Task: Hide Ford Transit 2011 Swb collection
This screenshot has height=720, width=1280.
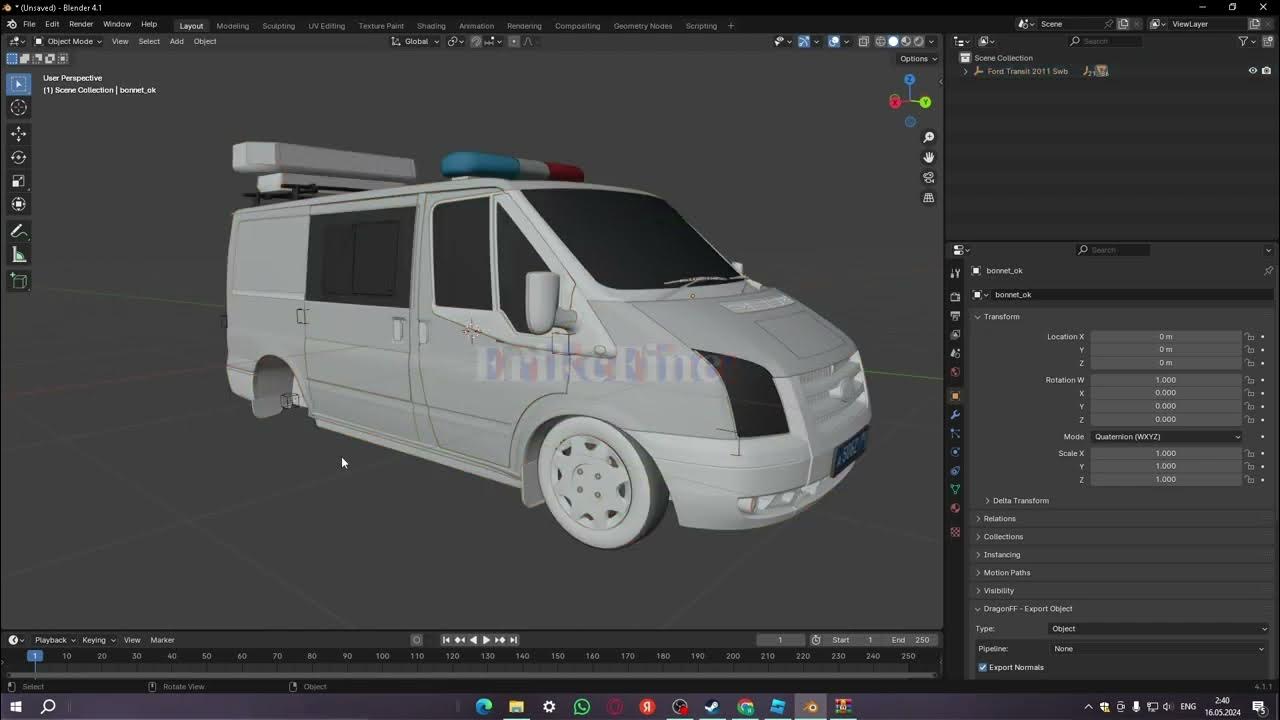Action: pos(1252,71)
